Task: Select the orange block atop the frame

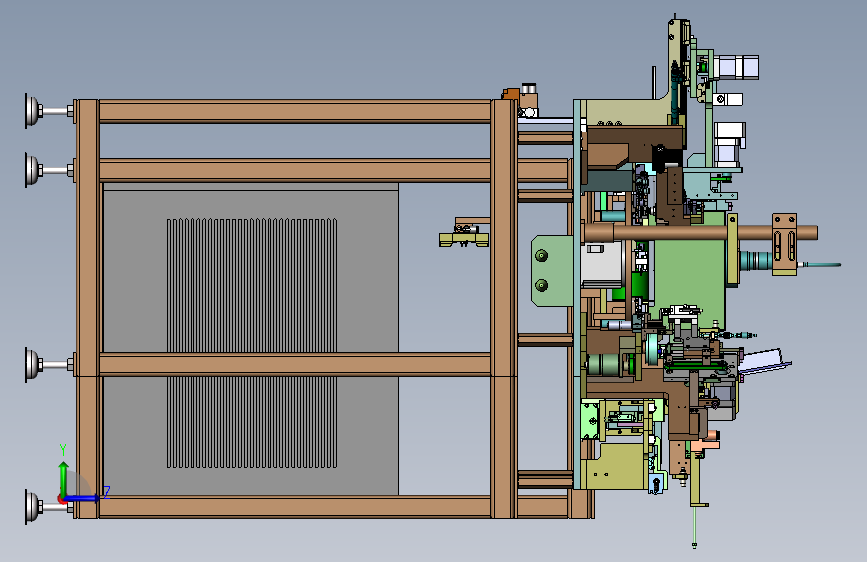Action: [x=510, y=94]
